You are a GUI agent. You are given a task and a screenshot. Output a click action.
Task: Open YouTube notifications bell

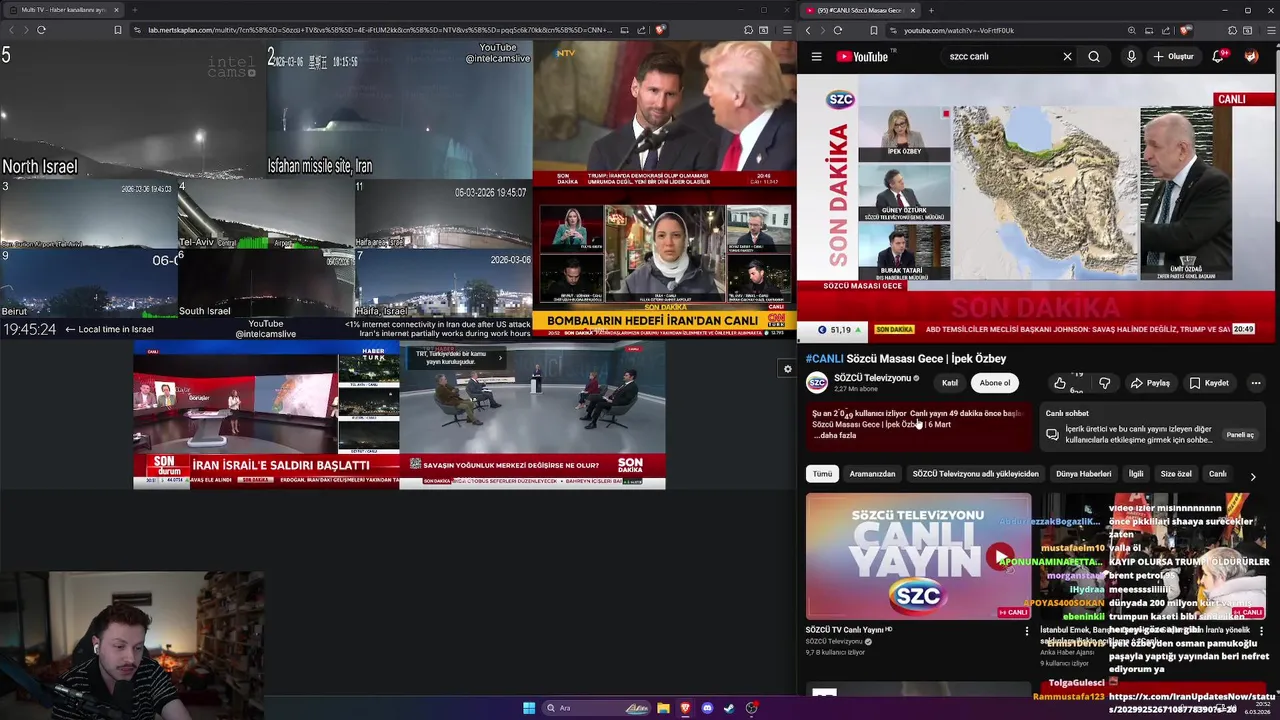pos(1218,57)
